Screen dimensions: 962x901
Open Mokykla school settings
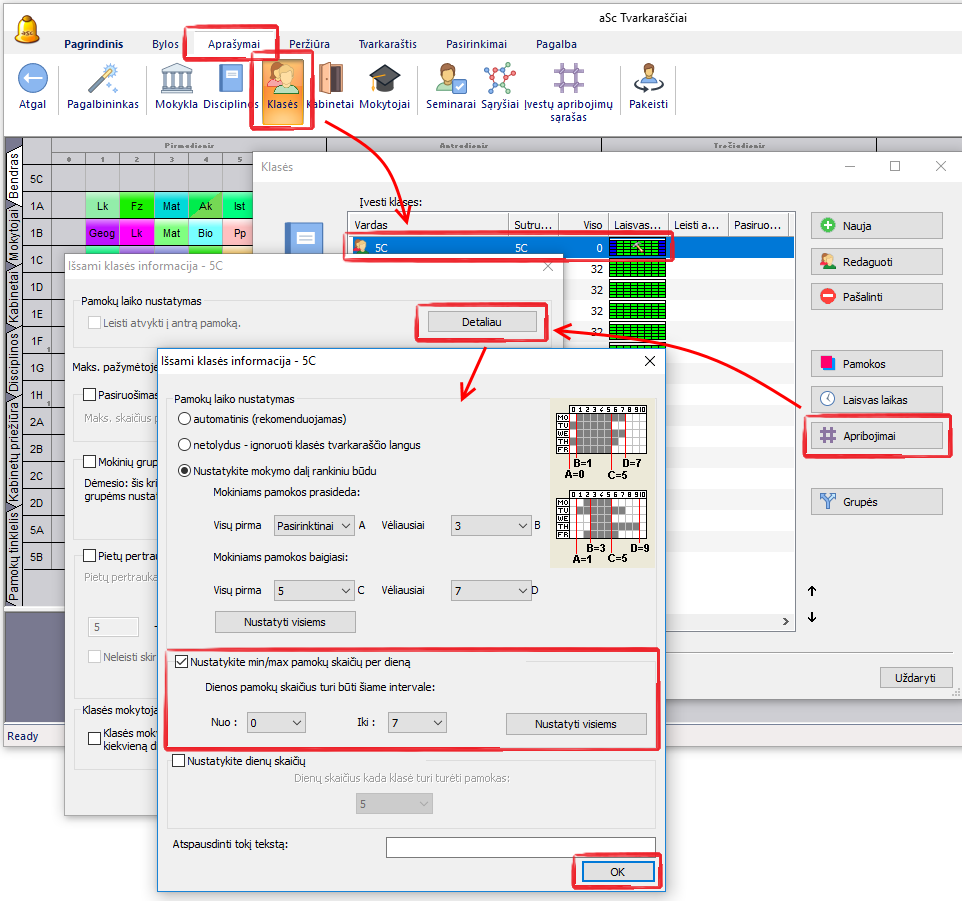176,80
